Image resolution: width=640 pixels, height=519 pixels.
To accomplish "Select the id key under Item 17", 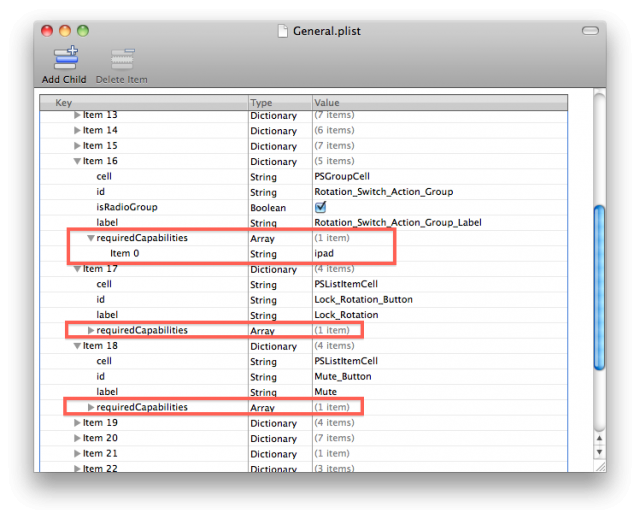I will (x=100, y=299).
